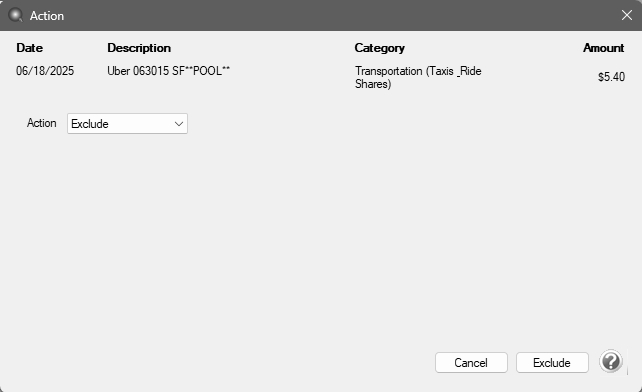642x392 pixels.
Task: Click the Amount column header
Action: (604, 48)
